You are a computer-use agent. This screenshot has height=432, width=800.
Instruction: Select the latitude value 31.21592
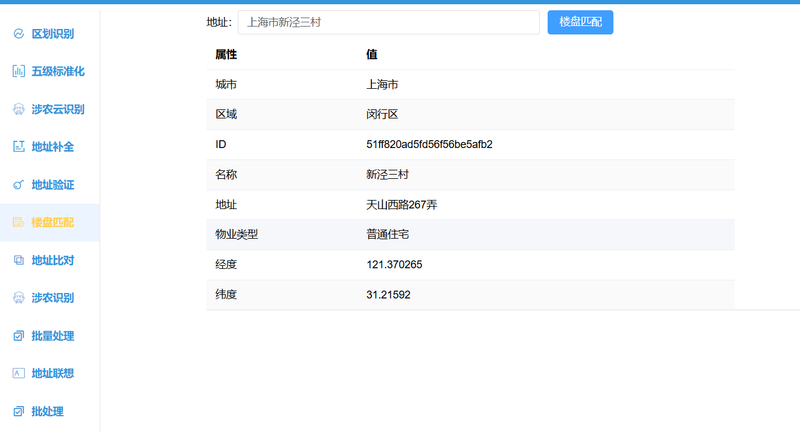coord(388,294)
